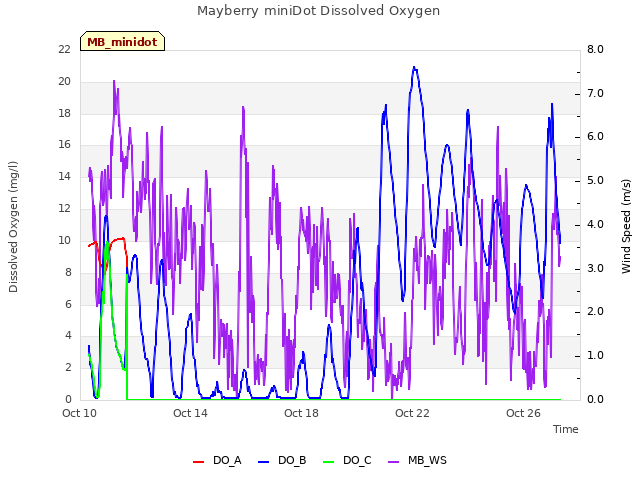The height and width of the screenshot is (480, 640).
Task: Click the 8.0 value on wind axis
Action: point(596,49)
